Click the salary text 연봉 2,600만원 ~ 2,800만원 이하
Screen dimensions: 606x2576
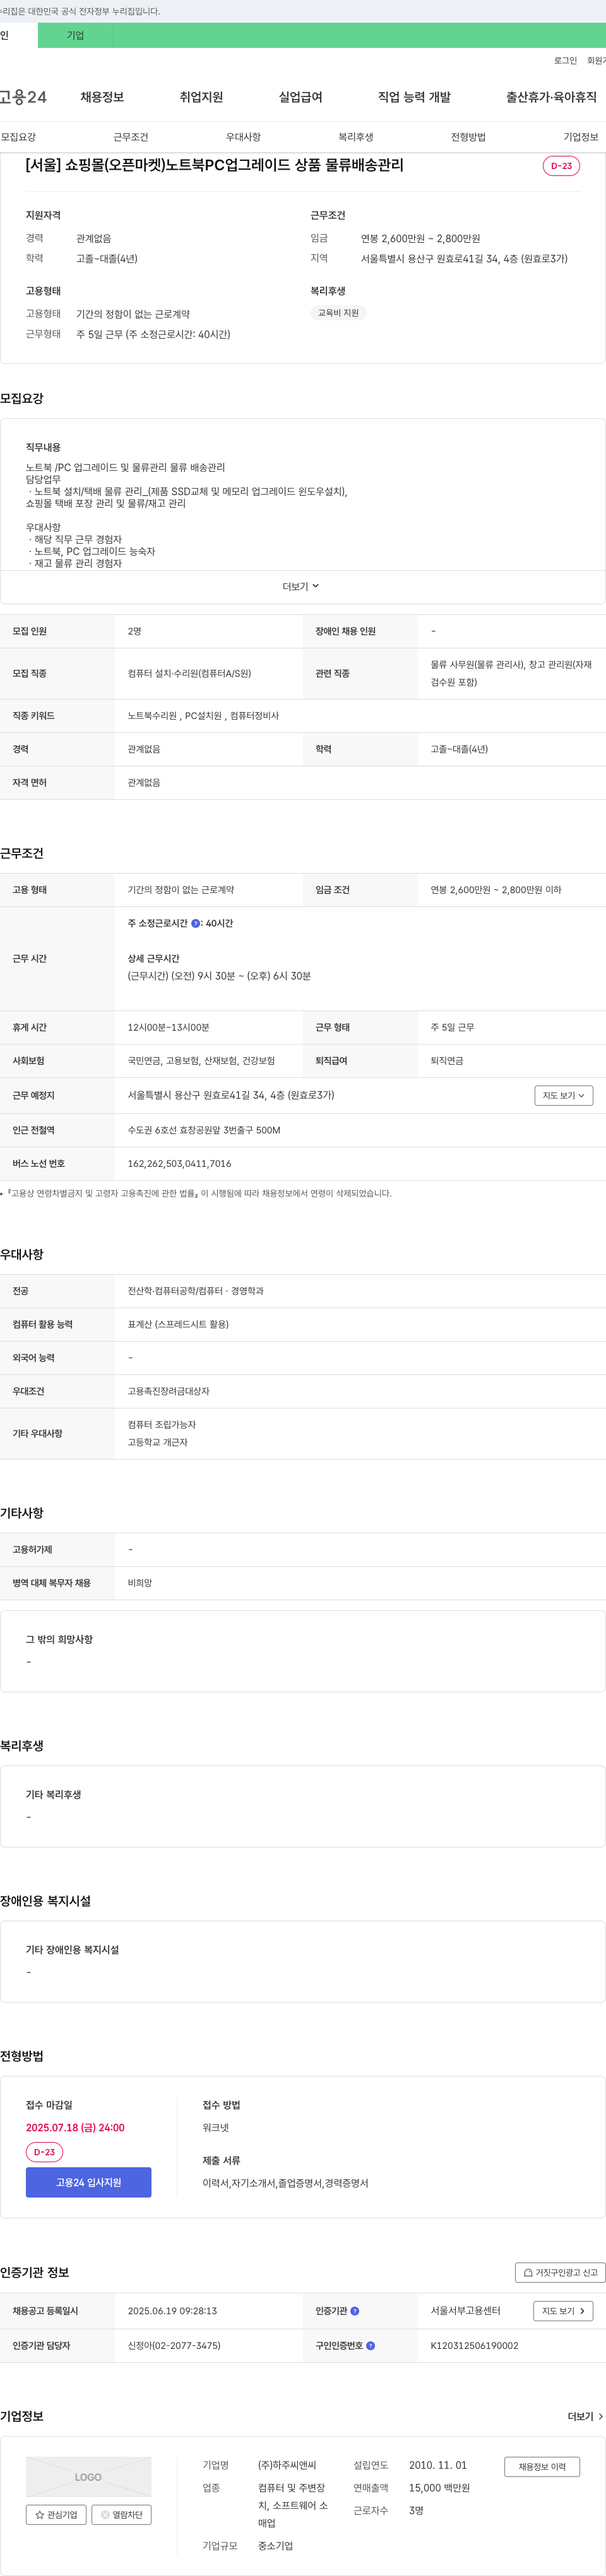[496, 890]
